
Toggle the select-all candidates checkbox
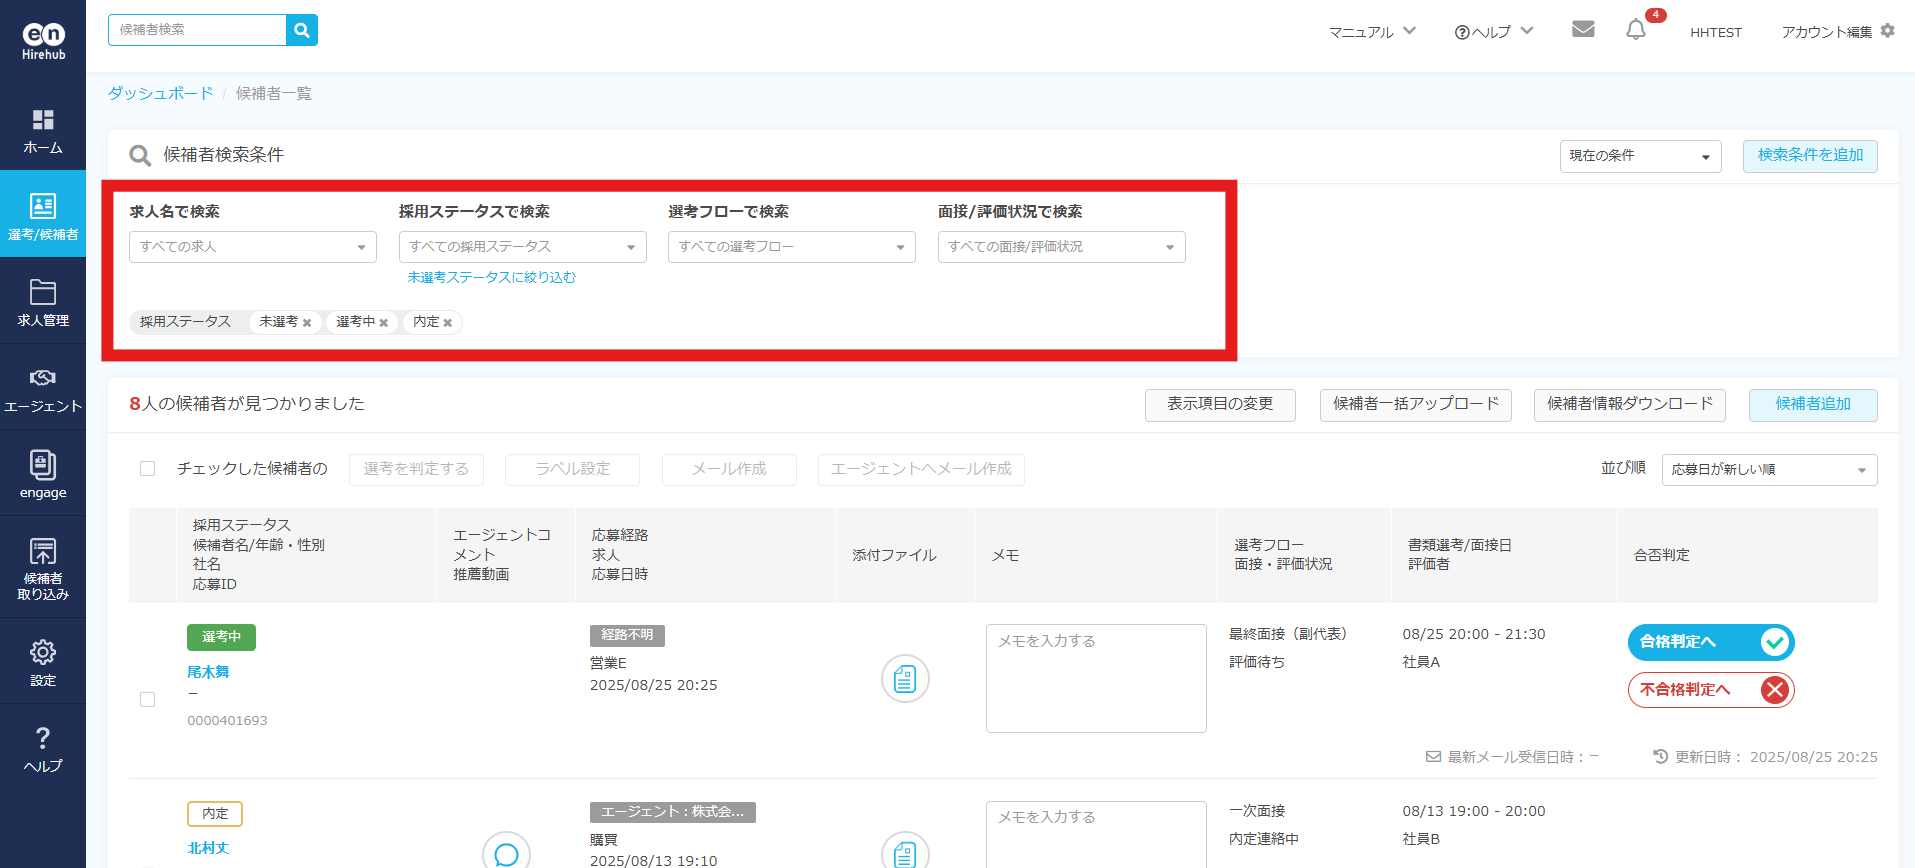click(x=148, y=469)
